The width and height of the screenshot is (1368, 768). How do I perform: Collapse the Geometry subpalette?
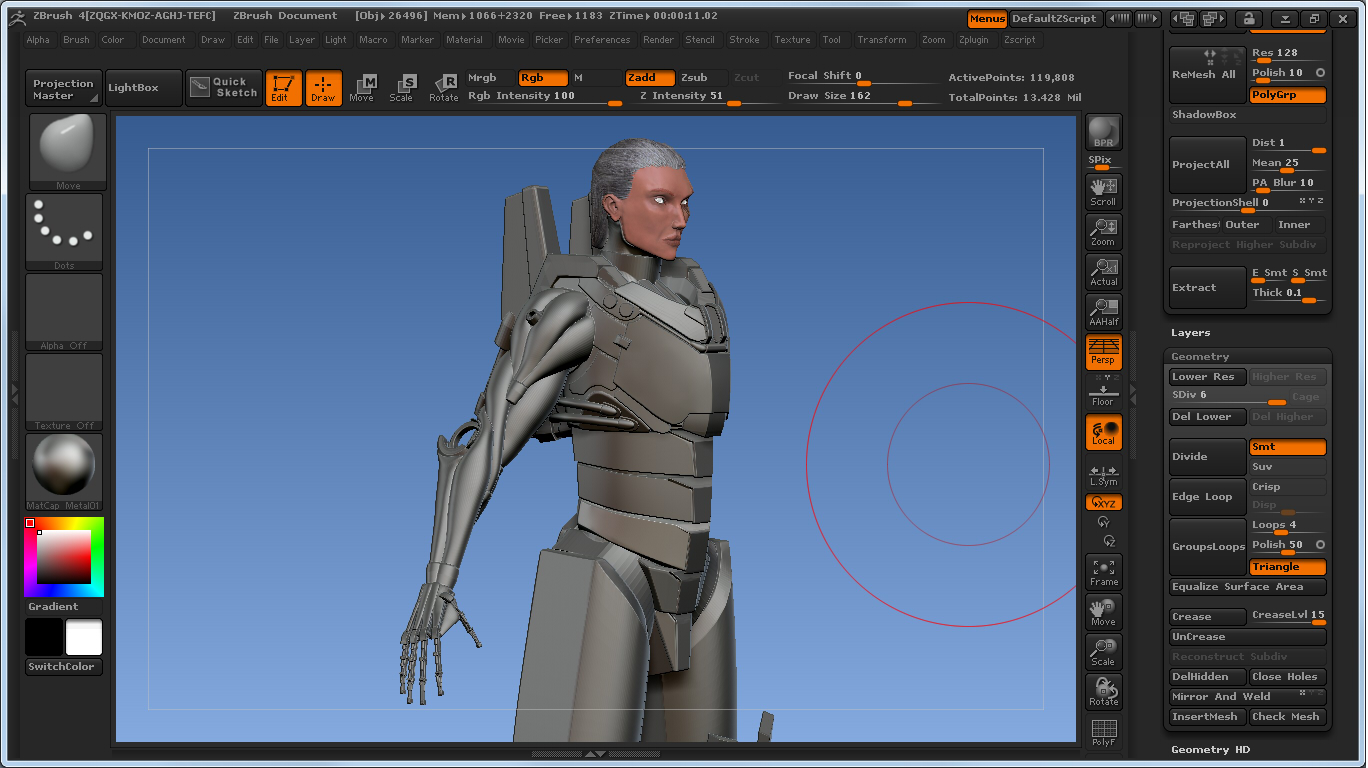(x=1200, y=357)
